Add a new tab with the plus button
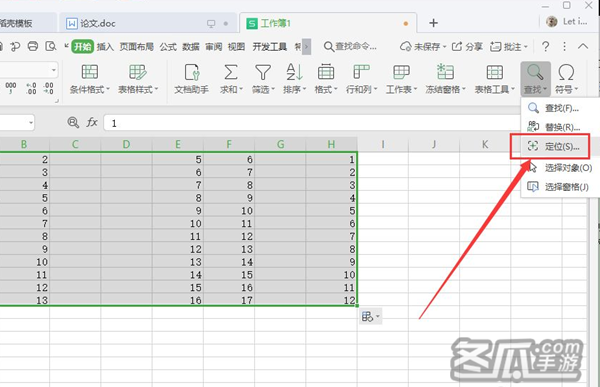 433,23
